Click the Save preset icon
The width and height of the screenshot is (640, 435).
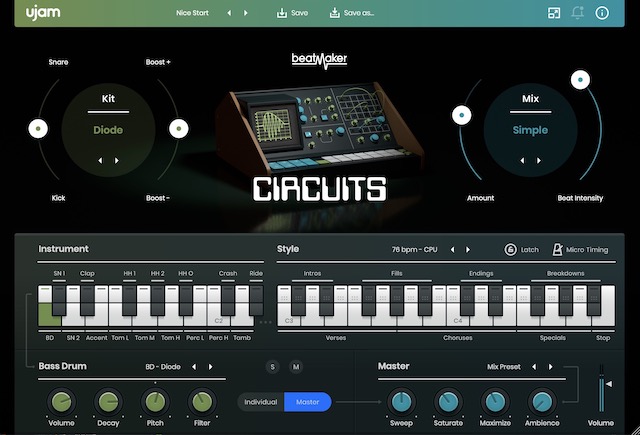(282, 13)
